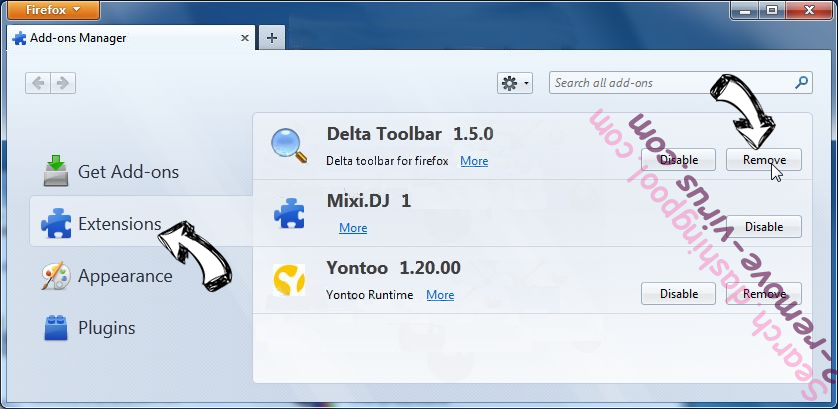Viewport: 838px width, 409px height.
Task: Select the Yontoo 1.20.00 title
Action: (393, 267)
